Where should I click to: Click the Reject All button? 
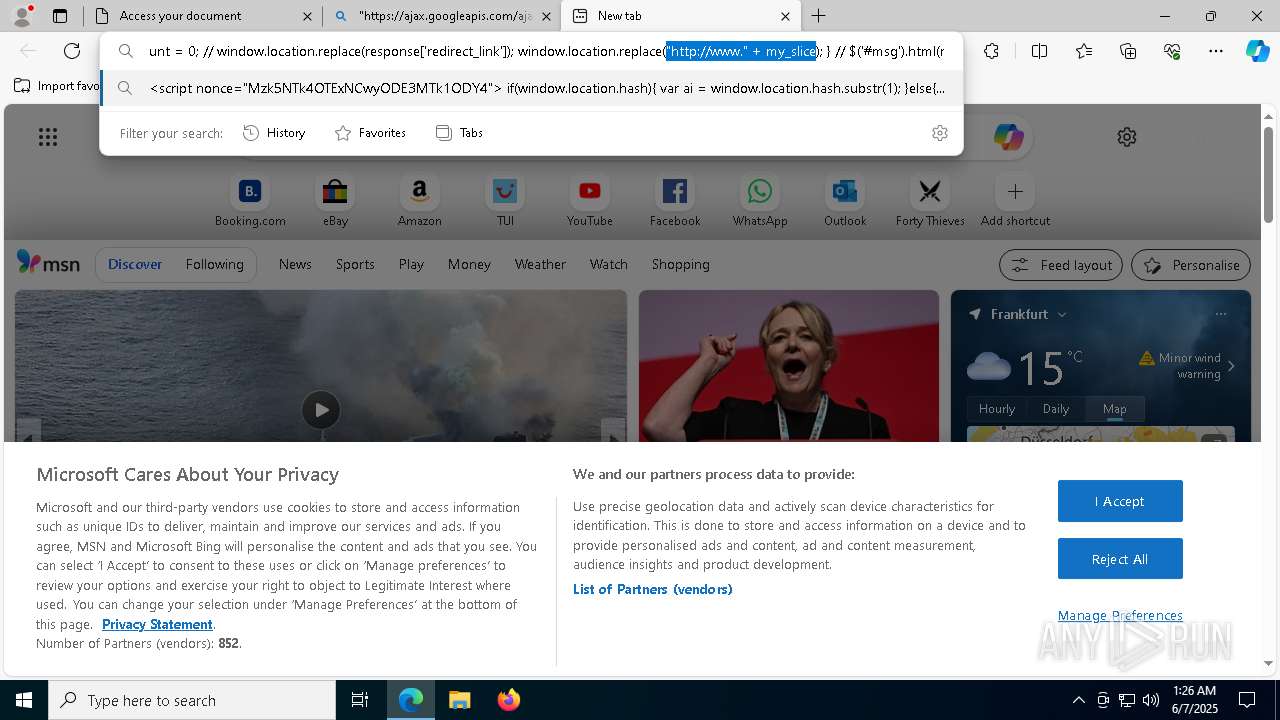[1120, 559]
